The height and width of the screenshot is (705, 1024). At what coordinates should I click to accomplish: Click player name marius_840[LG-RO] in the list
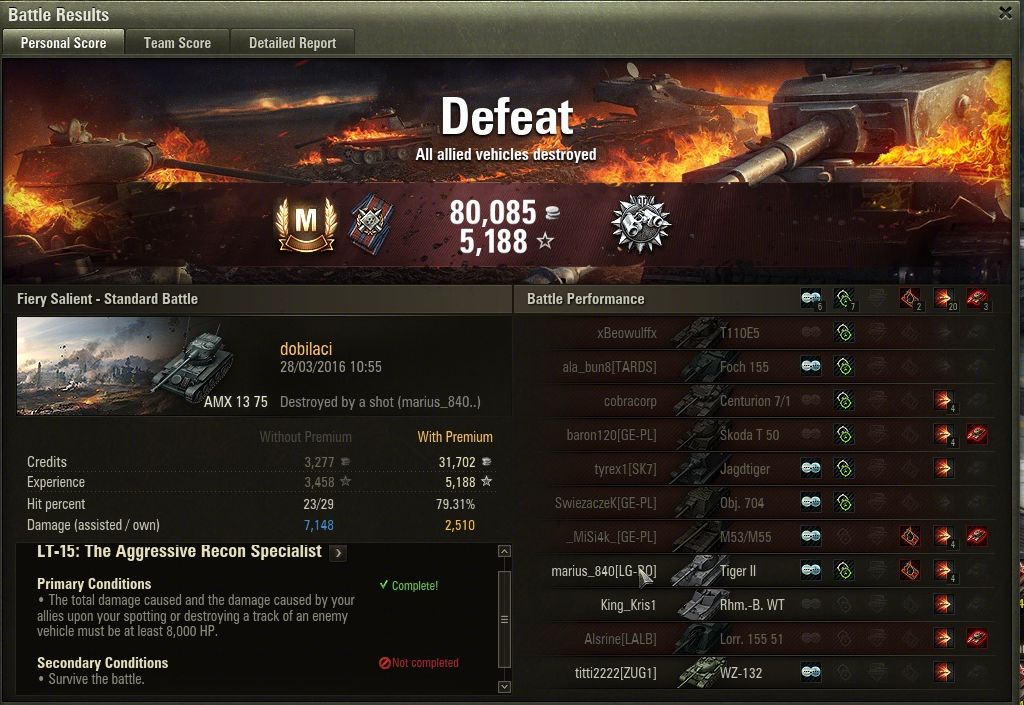coord(603,571)
